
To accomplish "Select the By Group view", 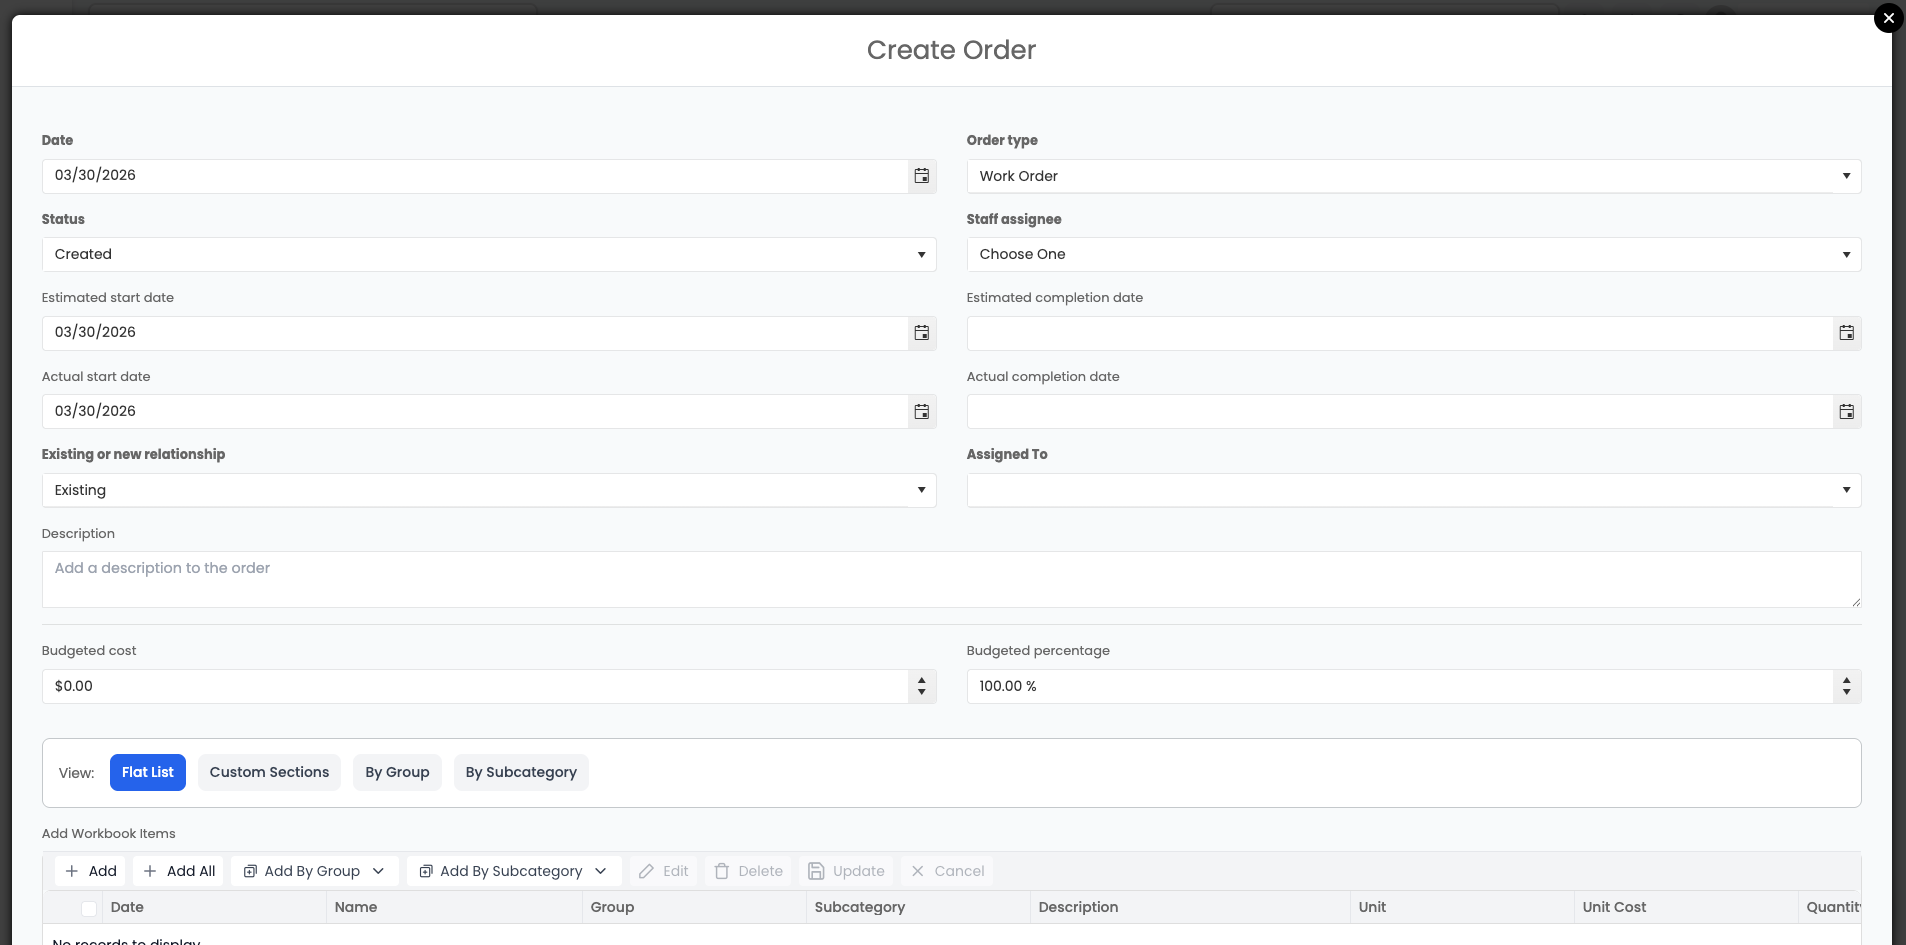I will 397,772.
